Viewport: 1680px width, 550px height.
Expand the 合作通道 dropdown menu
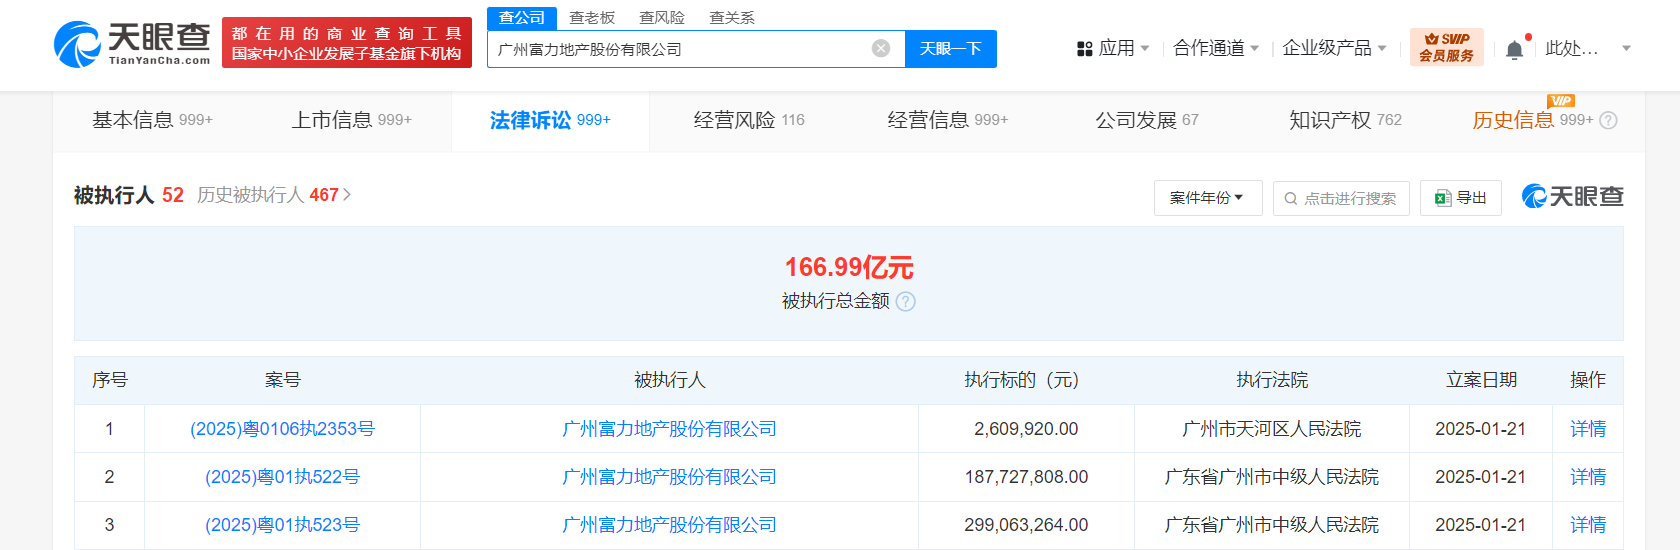(1215, 48)
